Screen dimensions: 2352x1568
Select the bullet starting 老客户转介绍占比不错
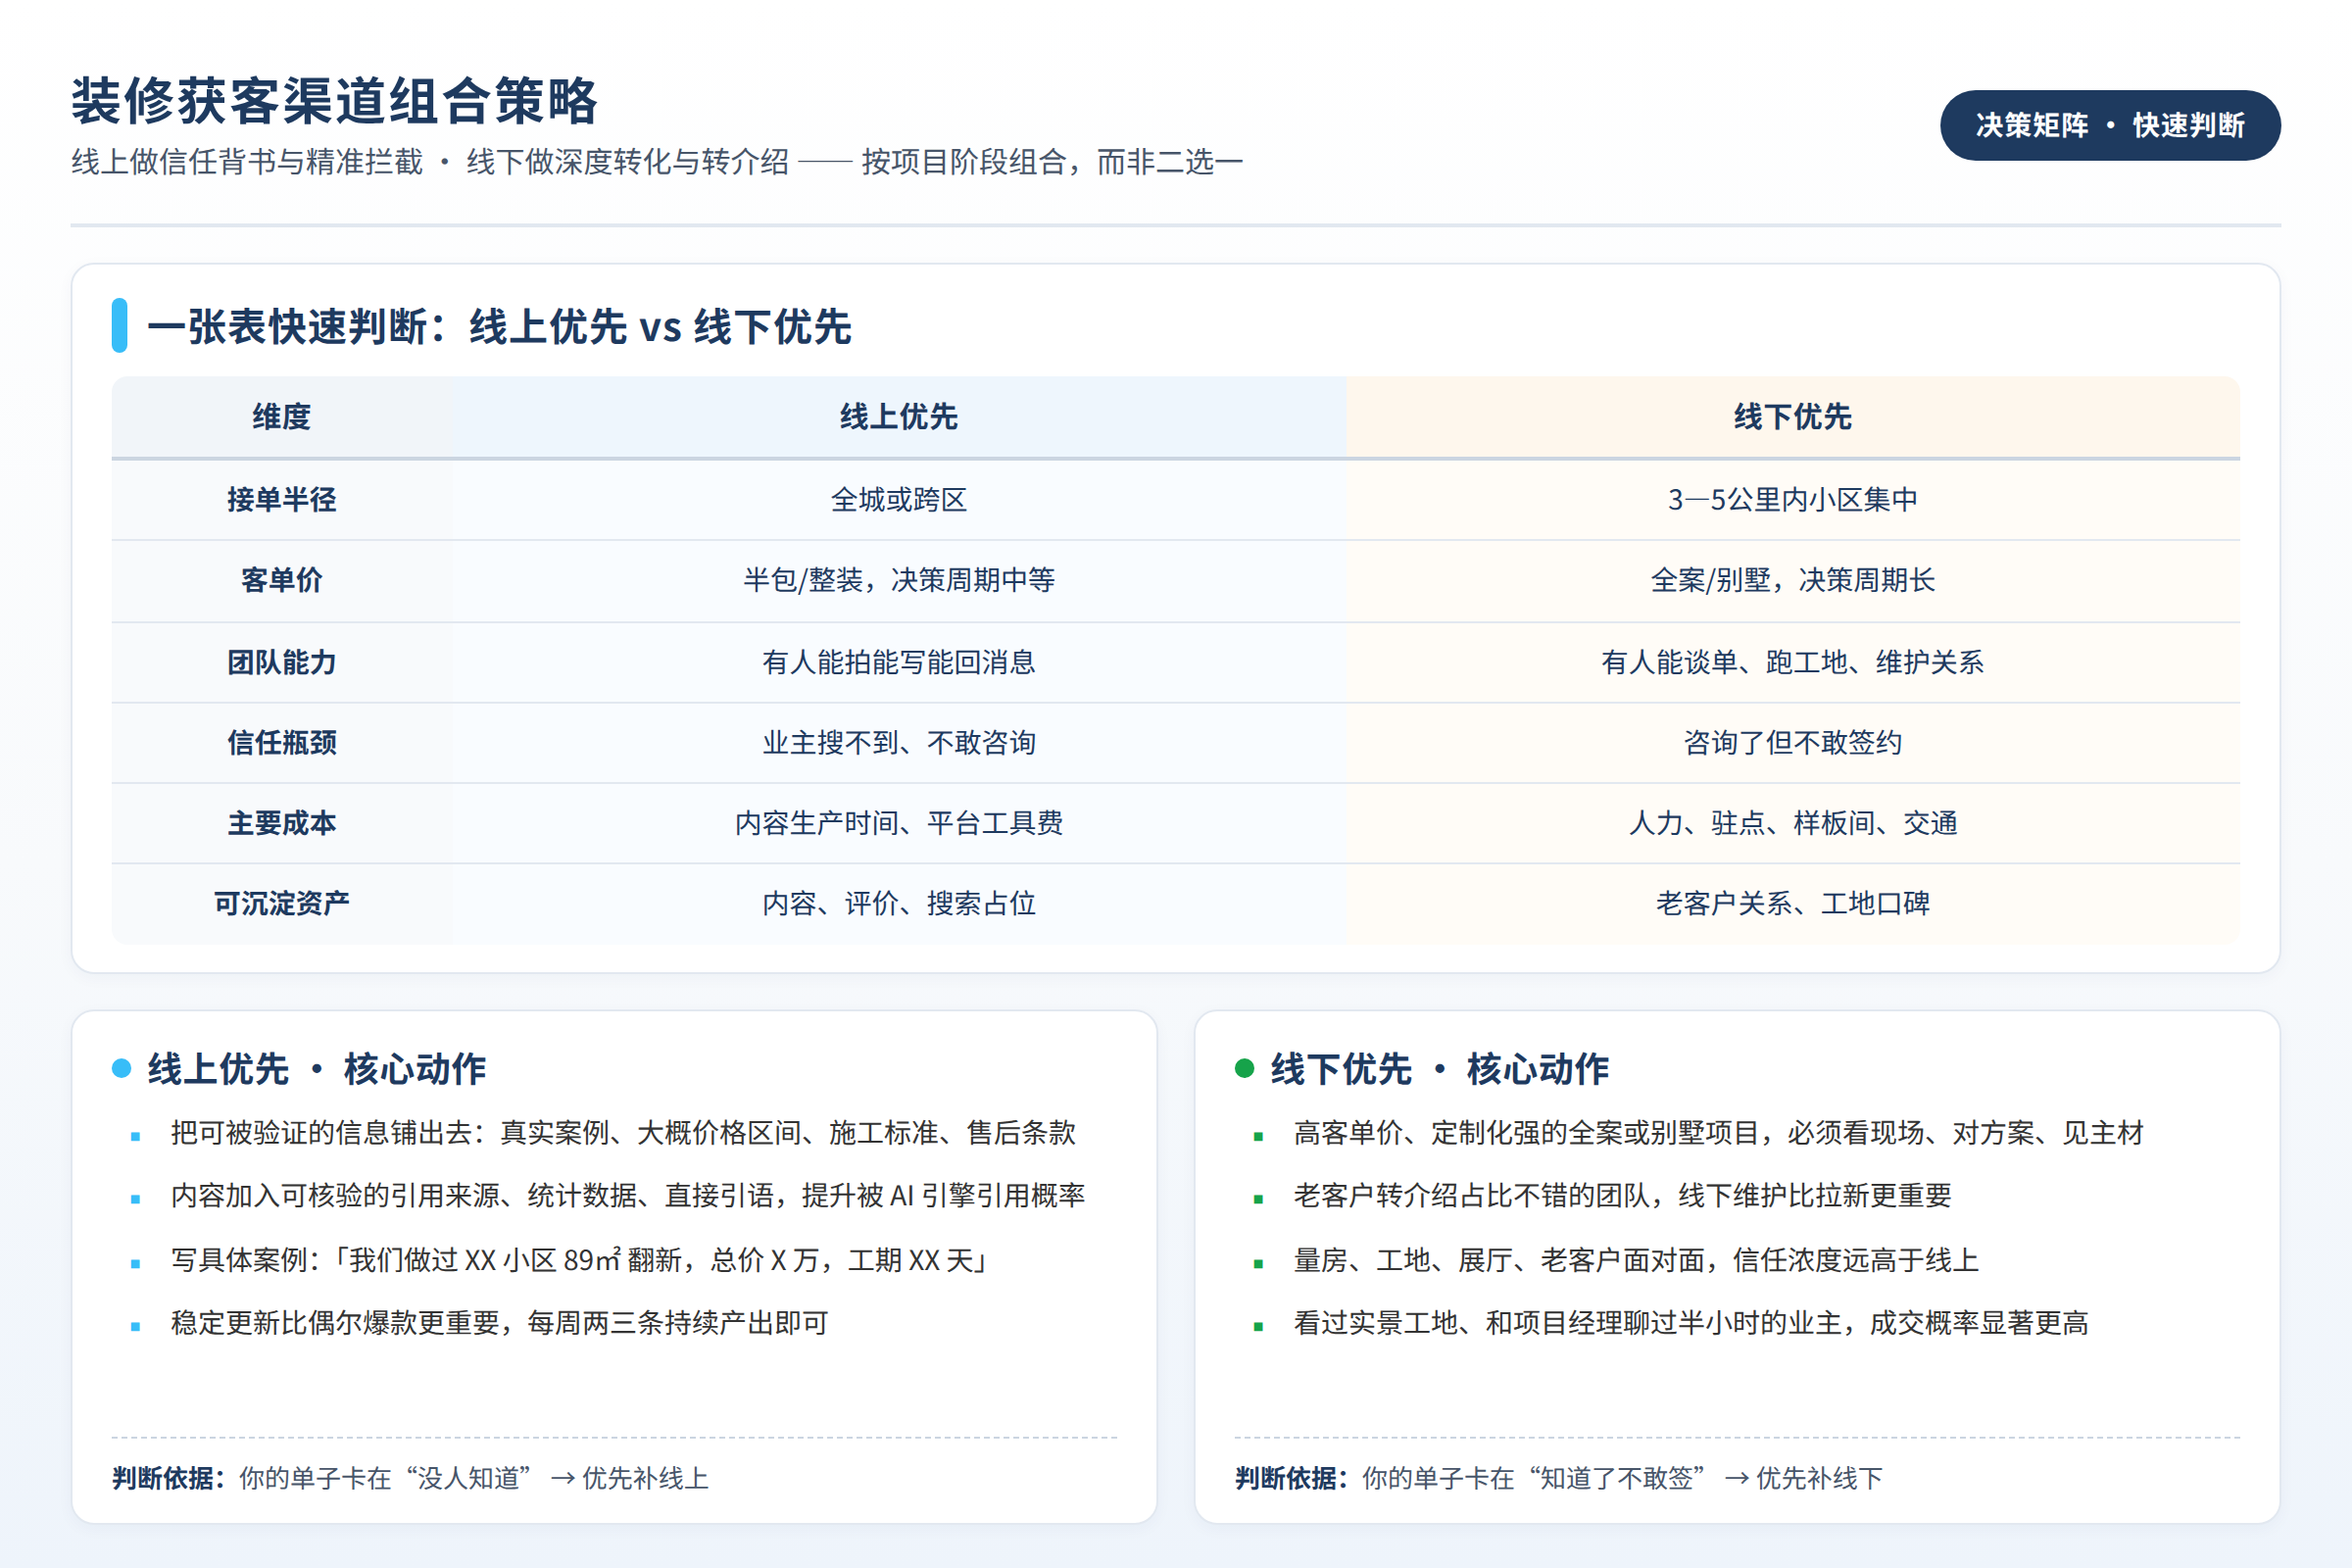(1622, 1196)
